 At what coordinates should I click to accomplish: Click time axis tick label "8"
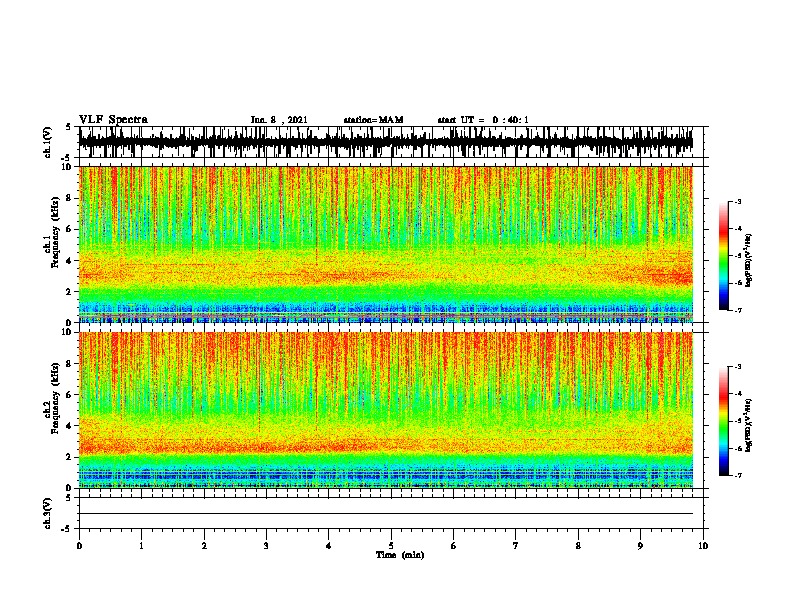[578, 546]
